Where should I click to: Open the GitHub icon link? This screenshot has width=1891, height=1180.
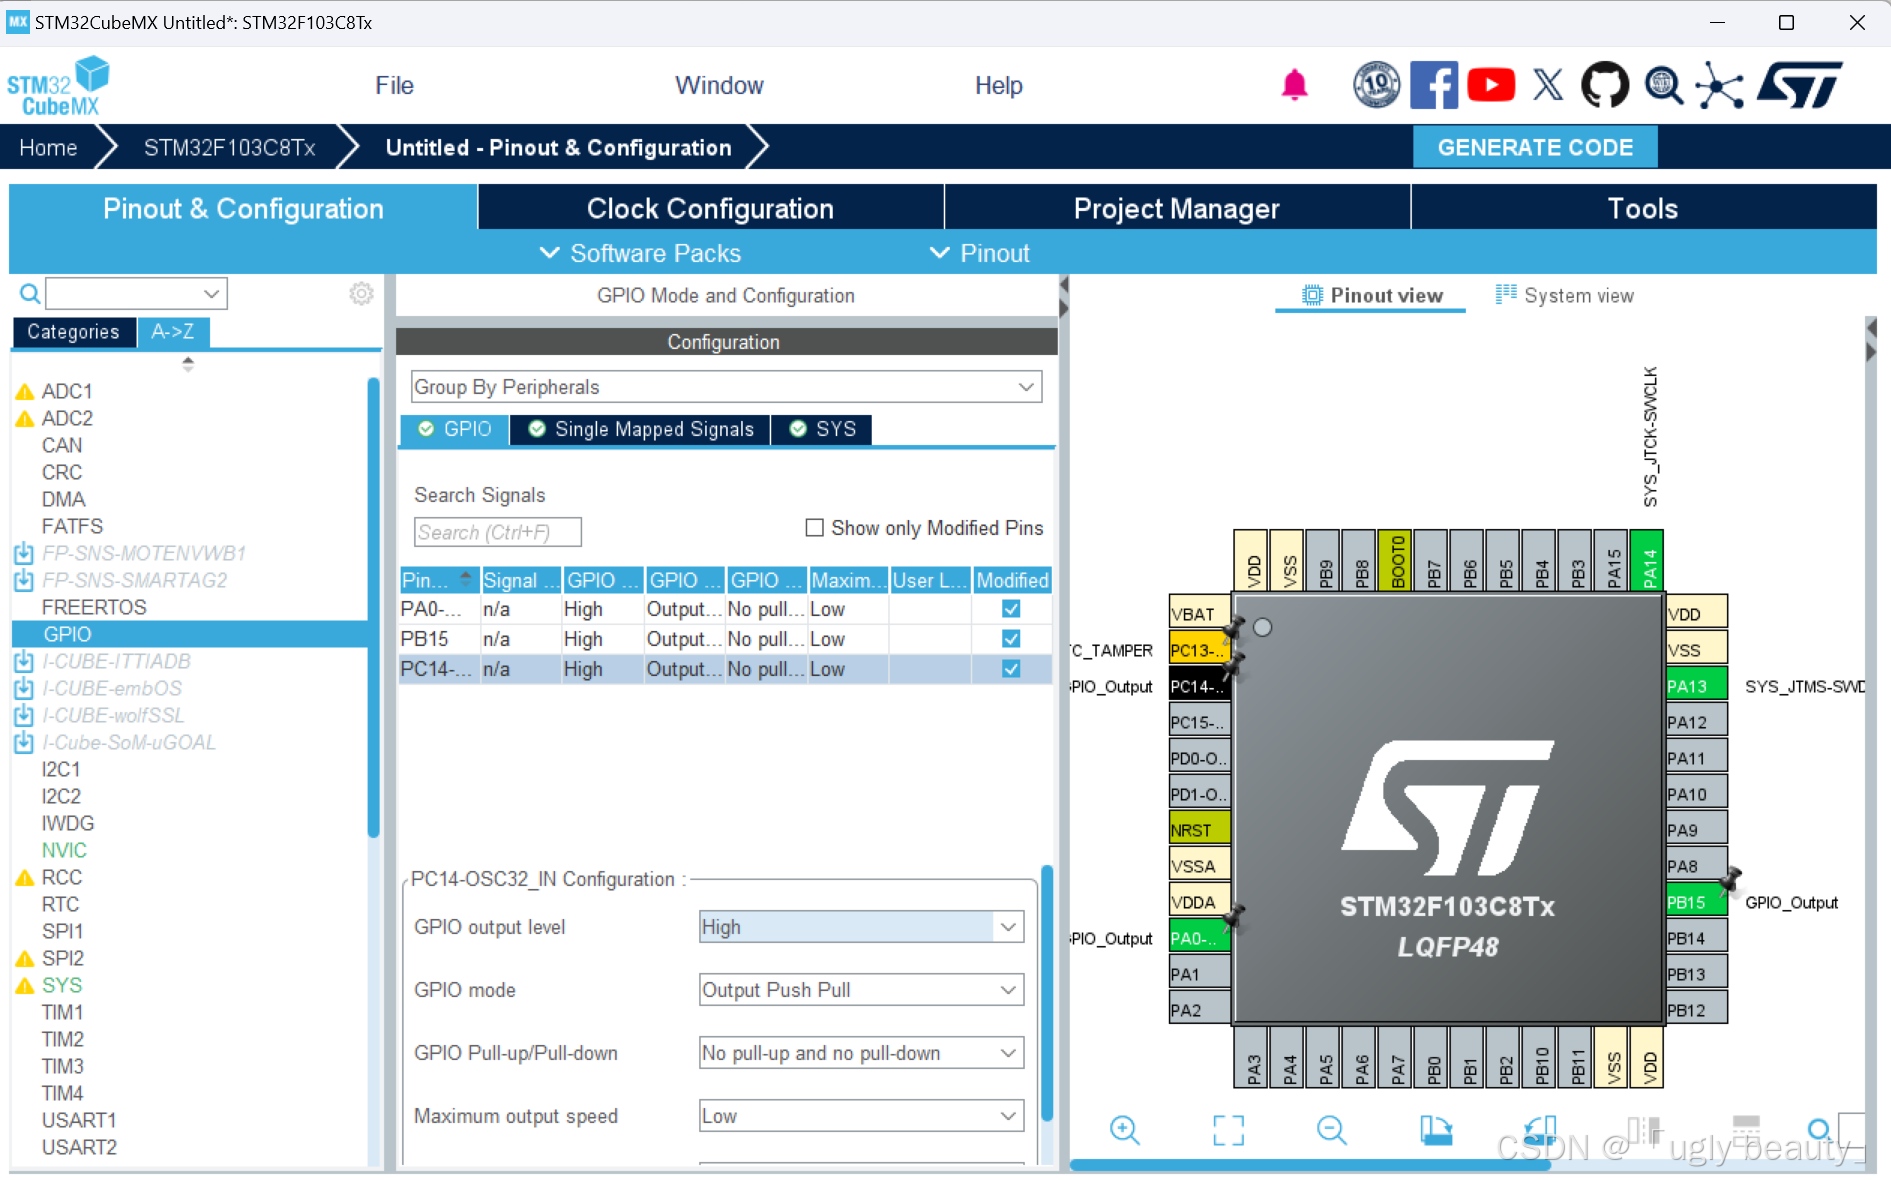pos(1604,85)
